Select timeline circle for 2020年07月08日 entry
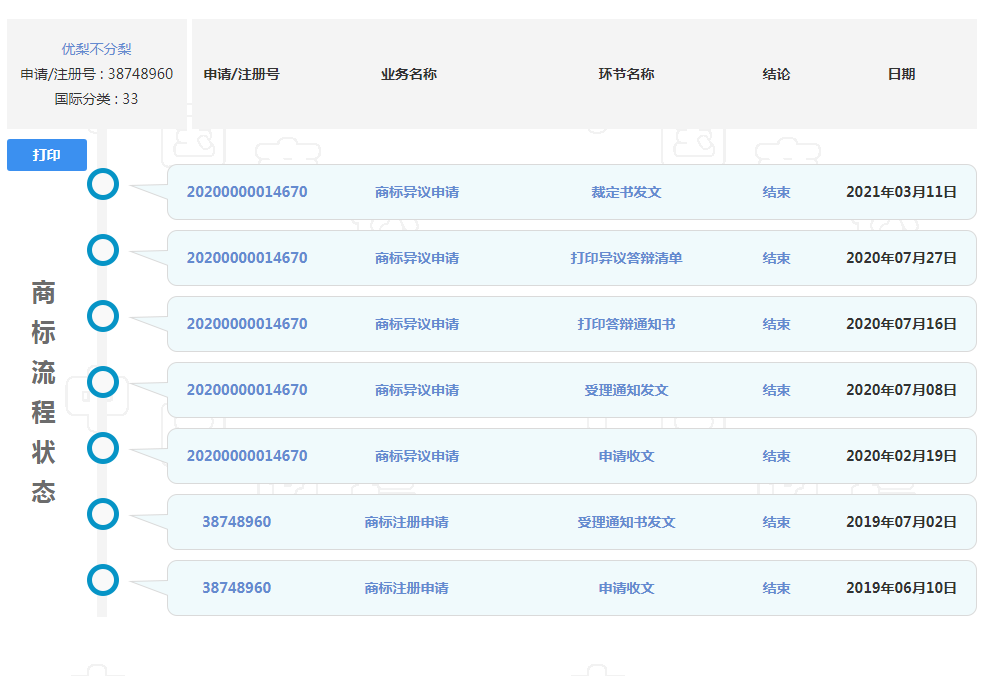Screen dimensions: 985x676 tap(103, 382)
